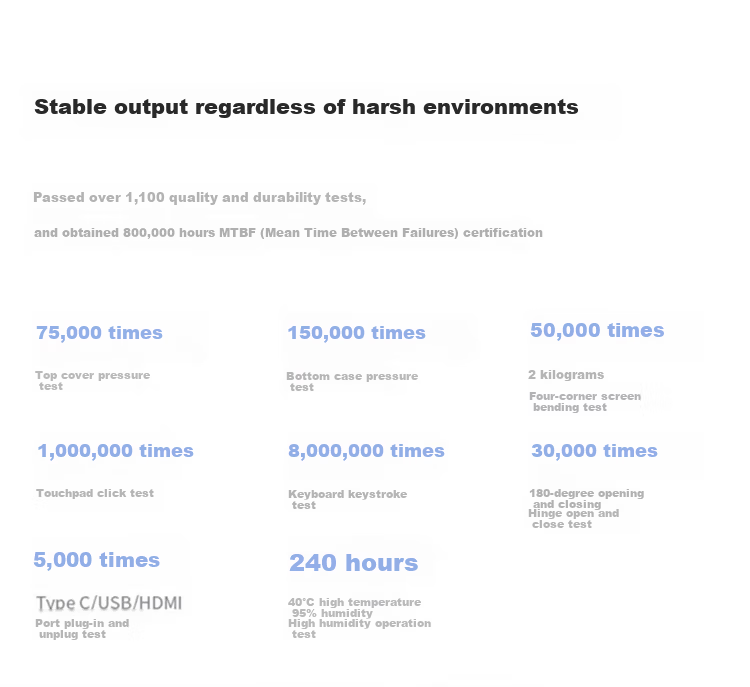The width and height of the screenshot is (750, 687).
Task: Click the '1,000,000 times' figure
Action: 116,451
